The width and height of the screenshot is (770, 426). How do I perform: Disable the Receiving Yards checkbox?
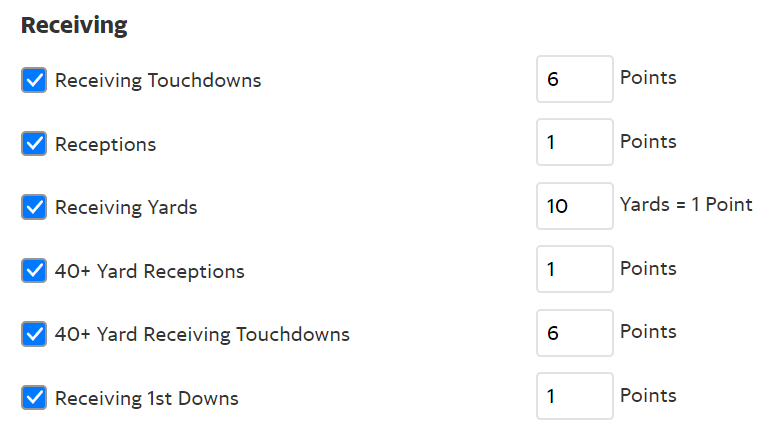tap(34, 207)
